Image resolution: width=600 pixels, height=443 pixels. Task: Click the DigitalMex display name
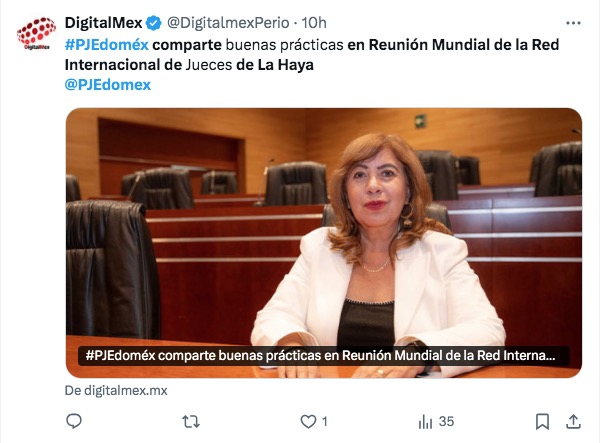click(x=103, y=23)
